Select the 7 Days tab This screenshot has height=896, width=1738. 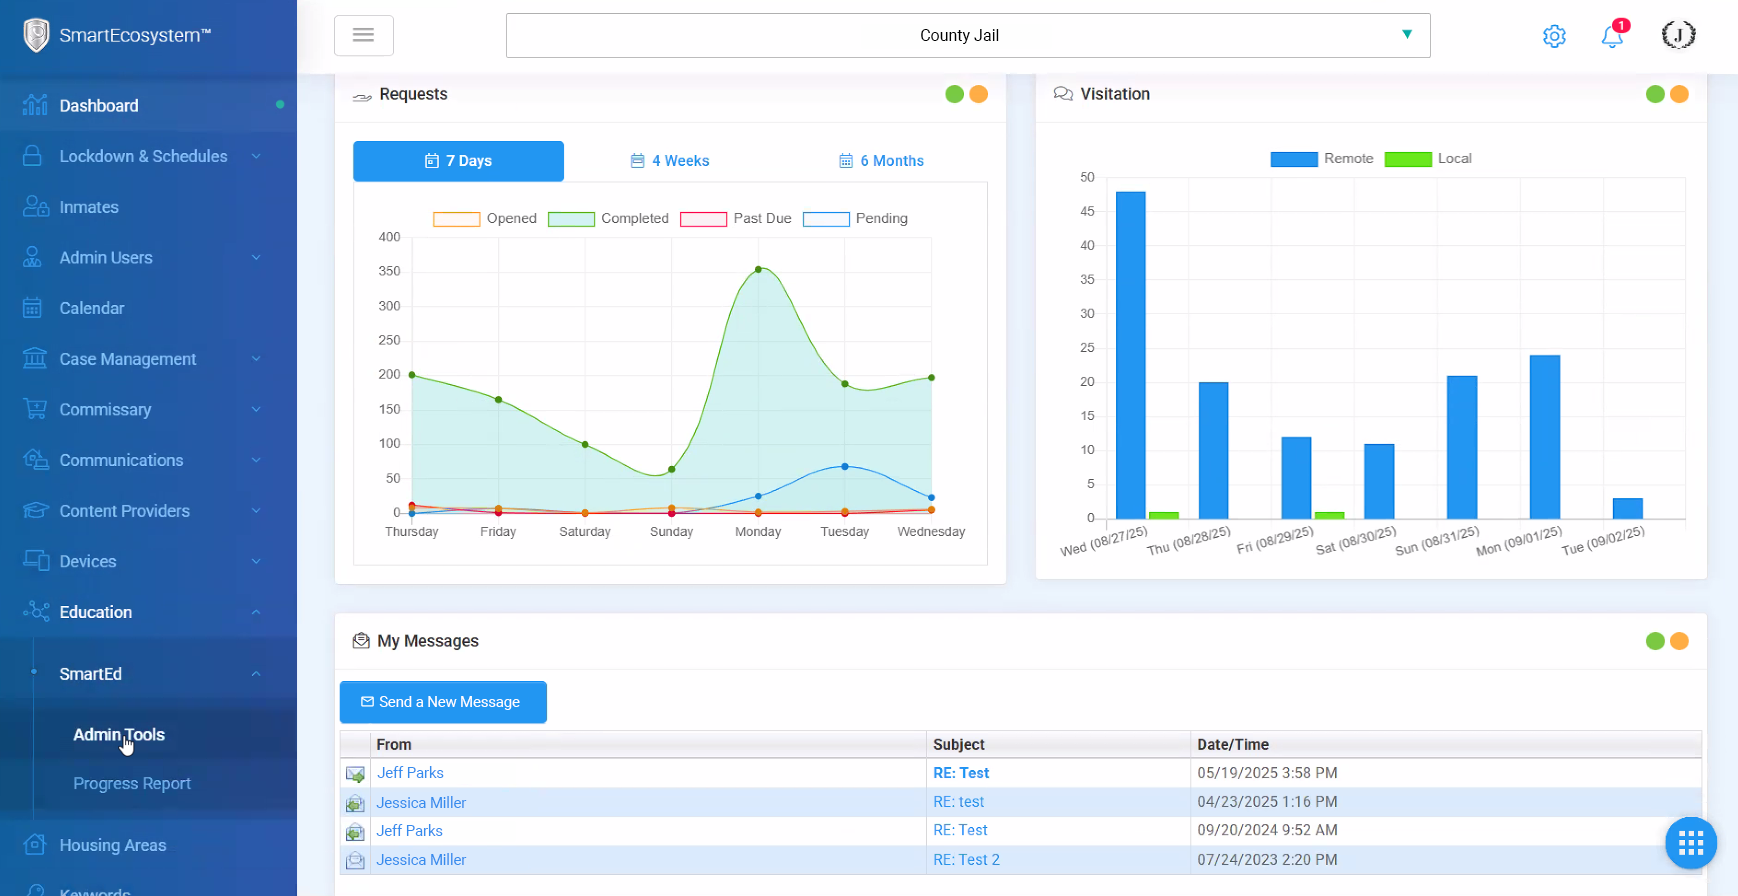pyautogui.click(x=458, y=161)
